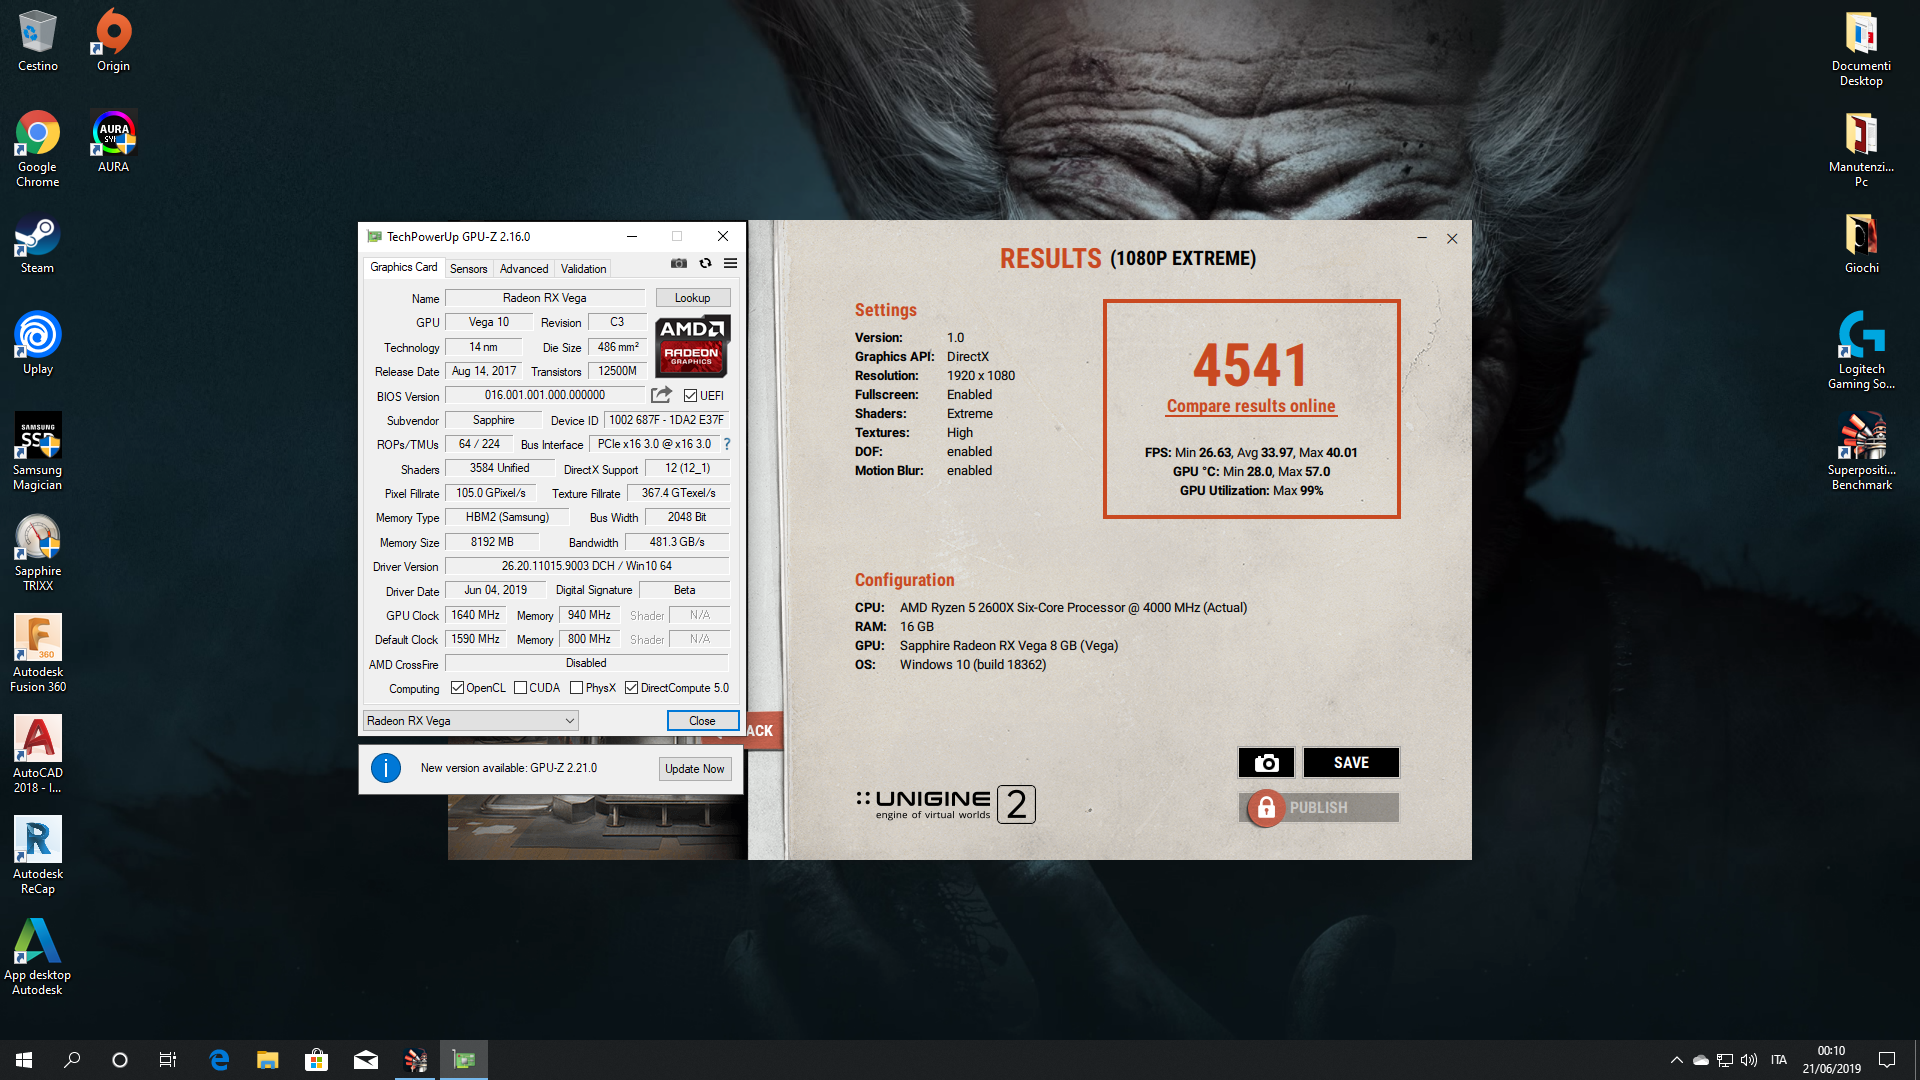Switch to the Validation tab
1920x1080 pixels.
[583, 269]
